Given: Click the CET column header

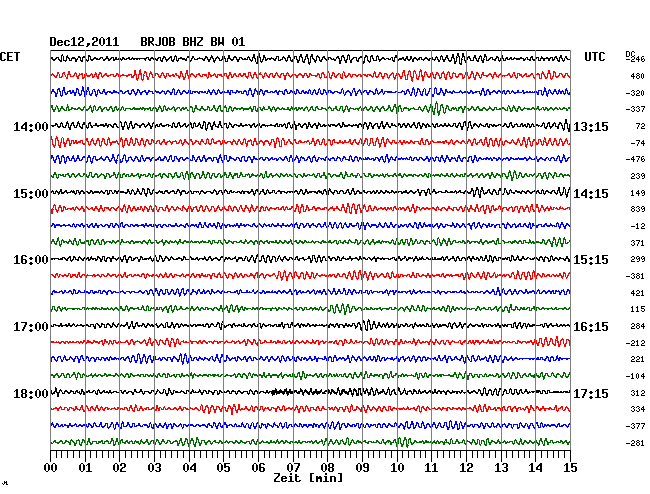Looking at the screenshot, I should click(10, 57).
